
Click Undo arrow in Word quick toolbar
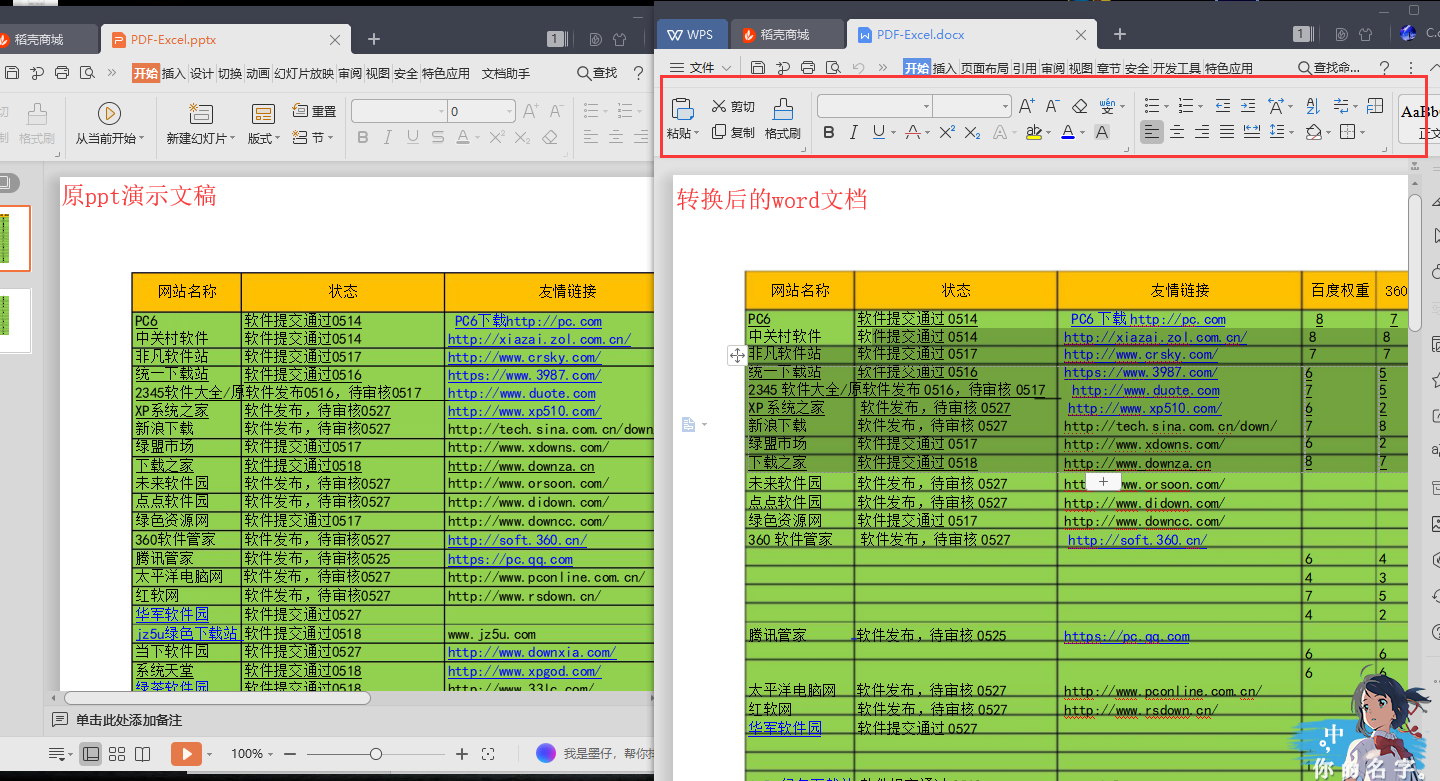tap(858, 68)
